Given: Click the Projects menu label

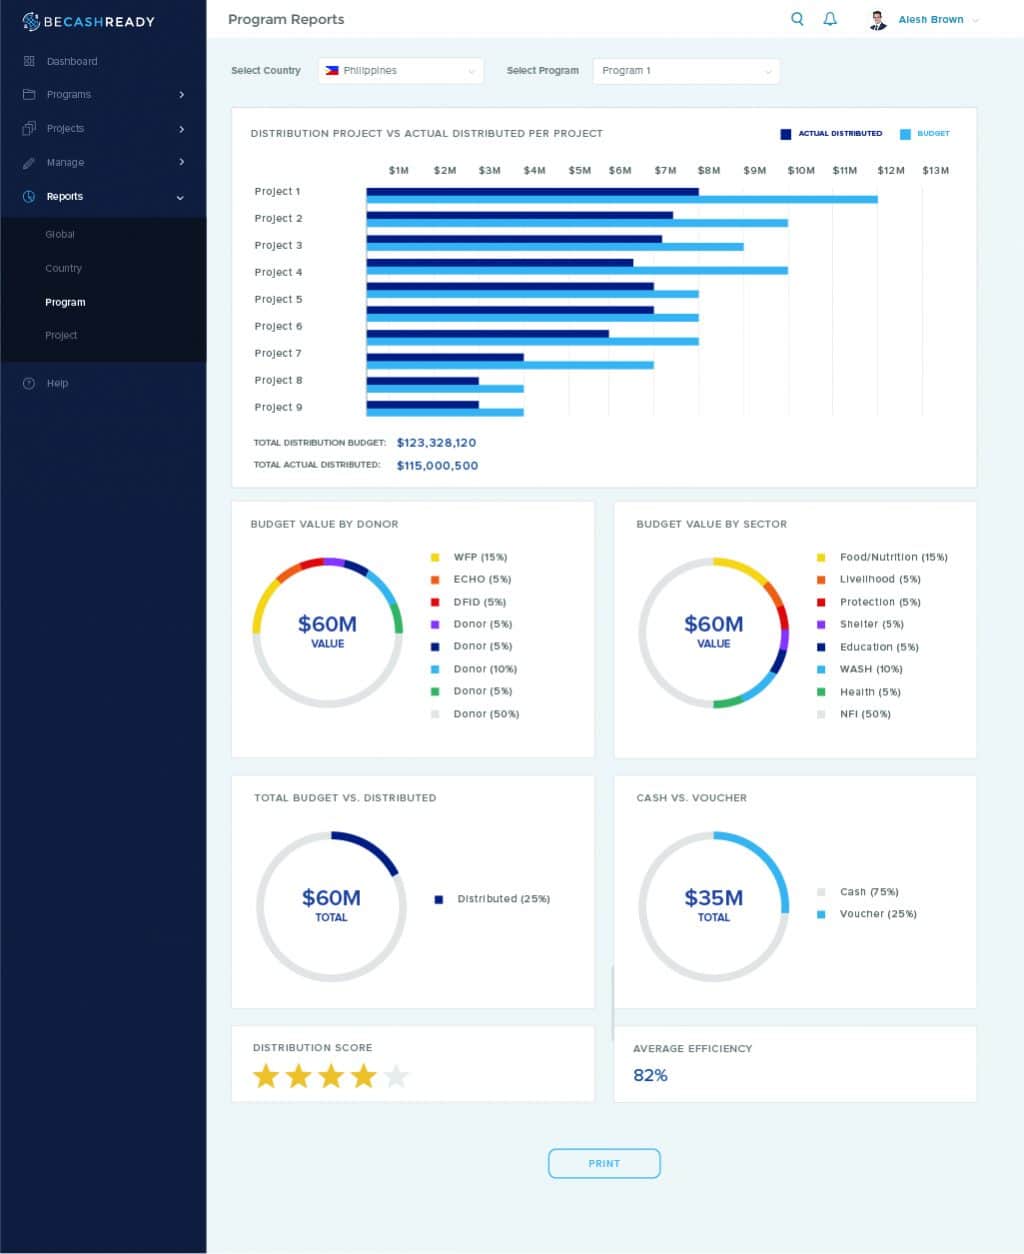Looking at the screenshot, I should click(x=66, y=128).
